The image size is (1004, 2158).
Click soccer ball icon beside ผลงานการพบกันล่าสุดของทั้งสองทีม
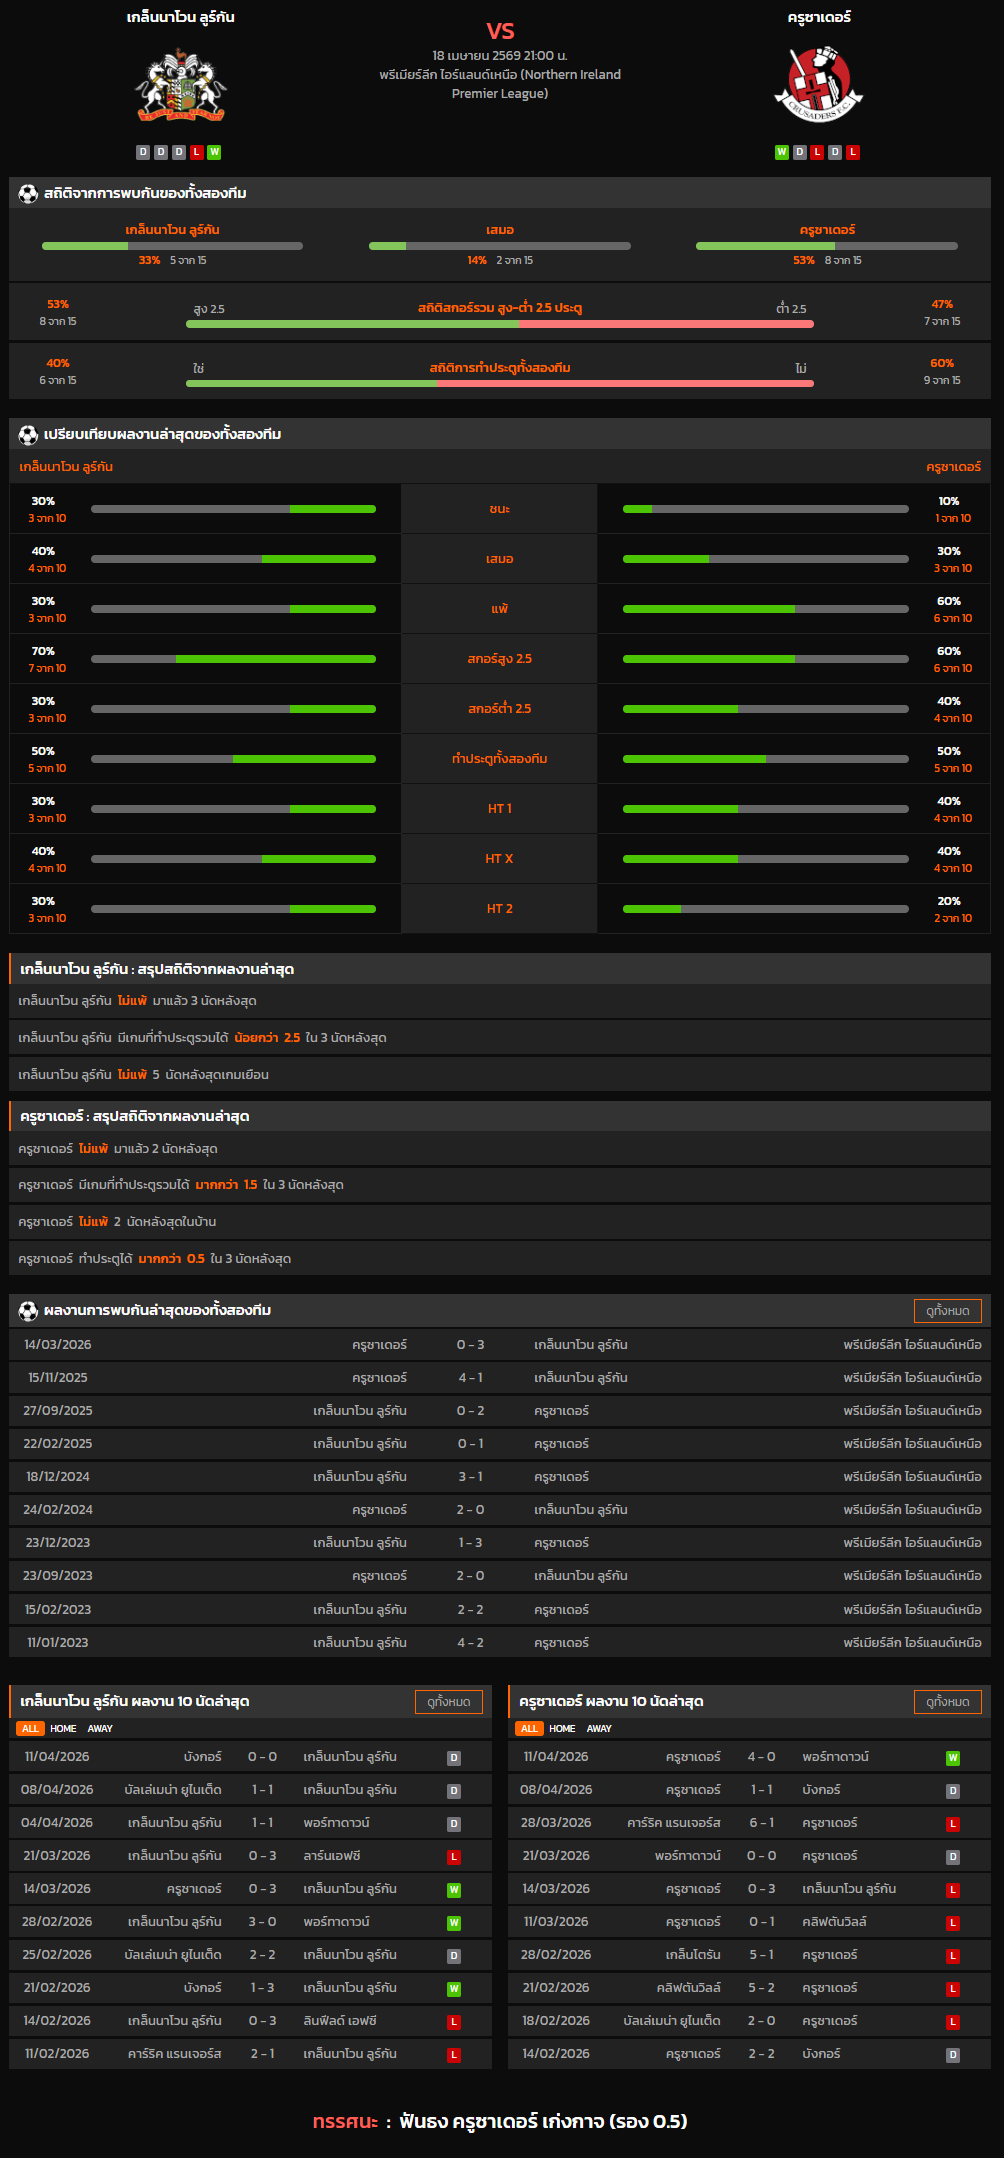click(28, 1311)
